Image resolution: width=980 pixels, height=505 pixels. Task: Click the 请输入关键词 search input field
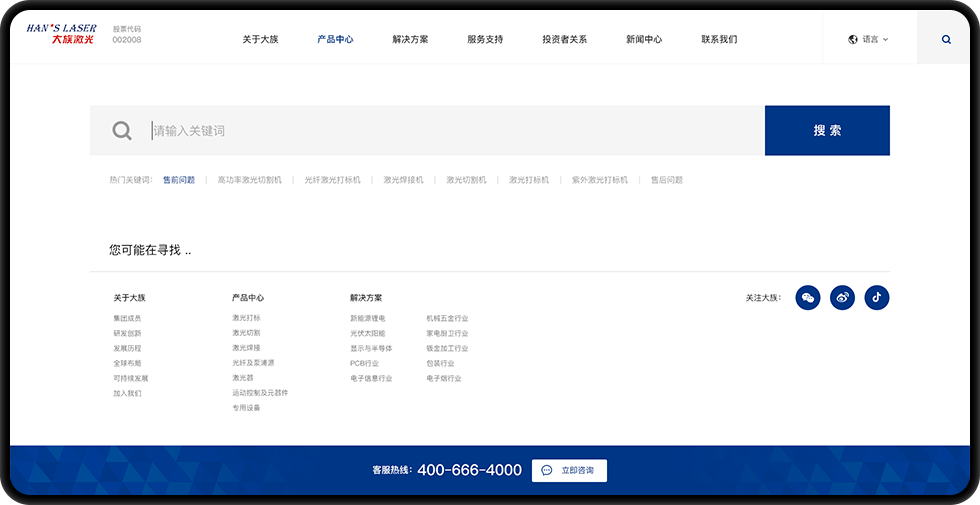tap(450, 131)
